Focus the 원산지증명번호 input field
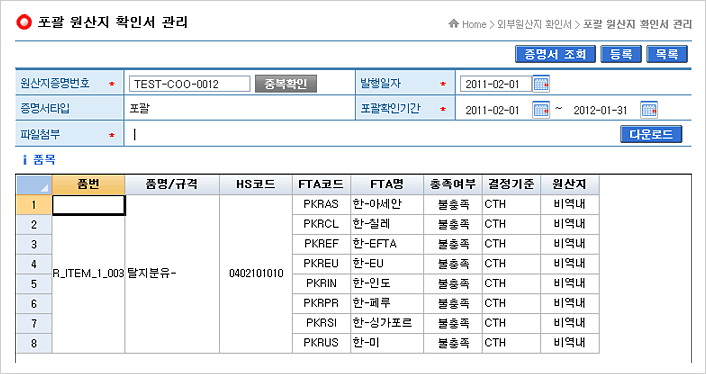The width and height of the screenshot is (706, 374). tap(190, 84)
